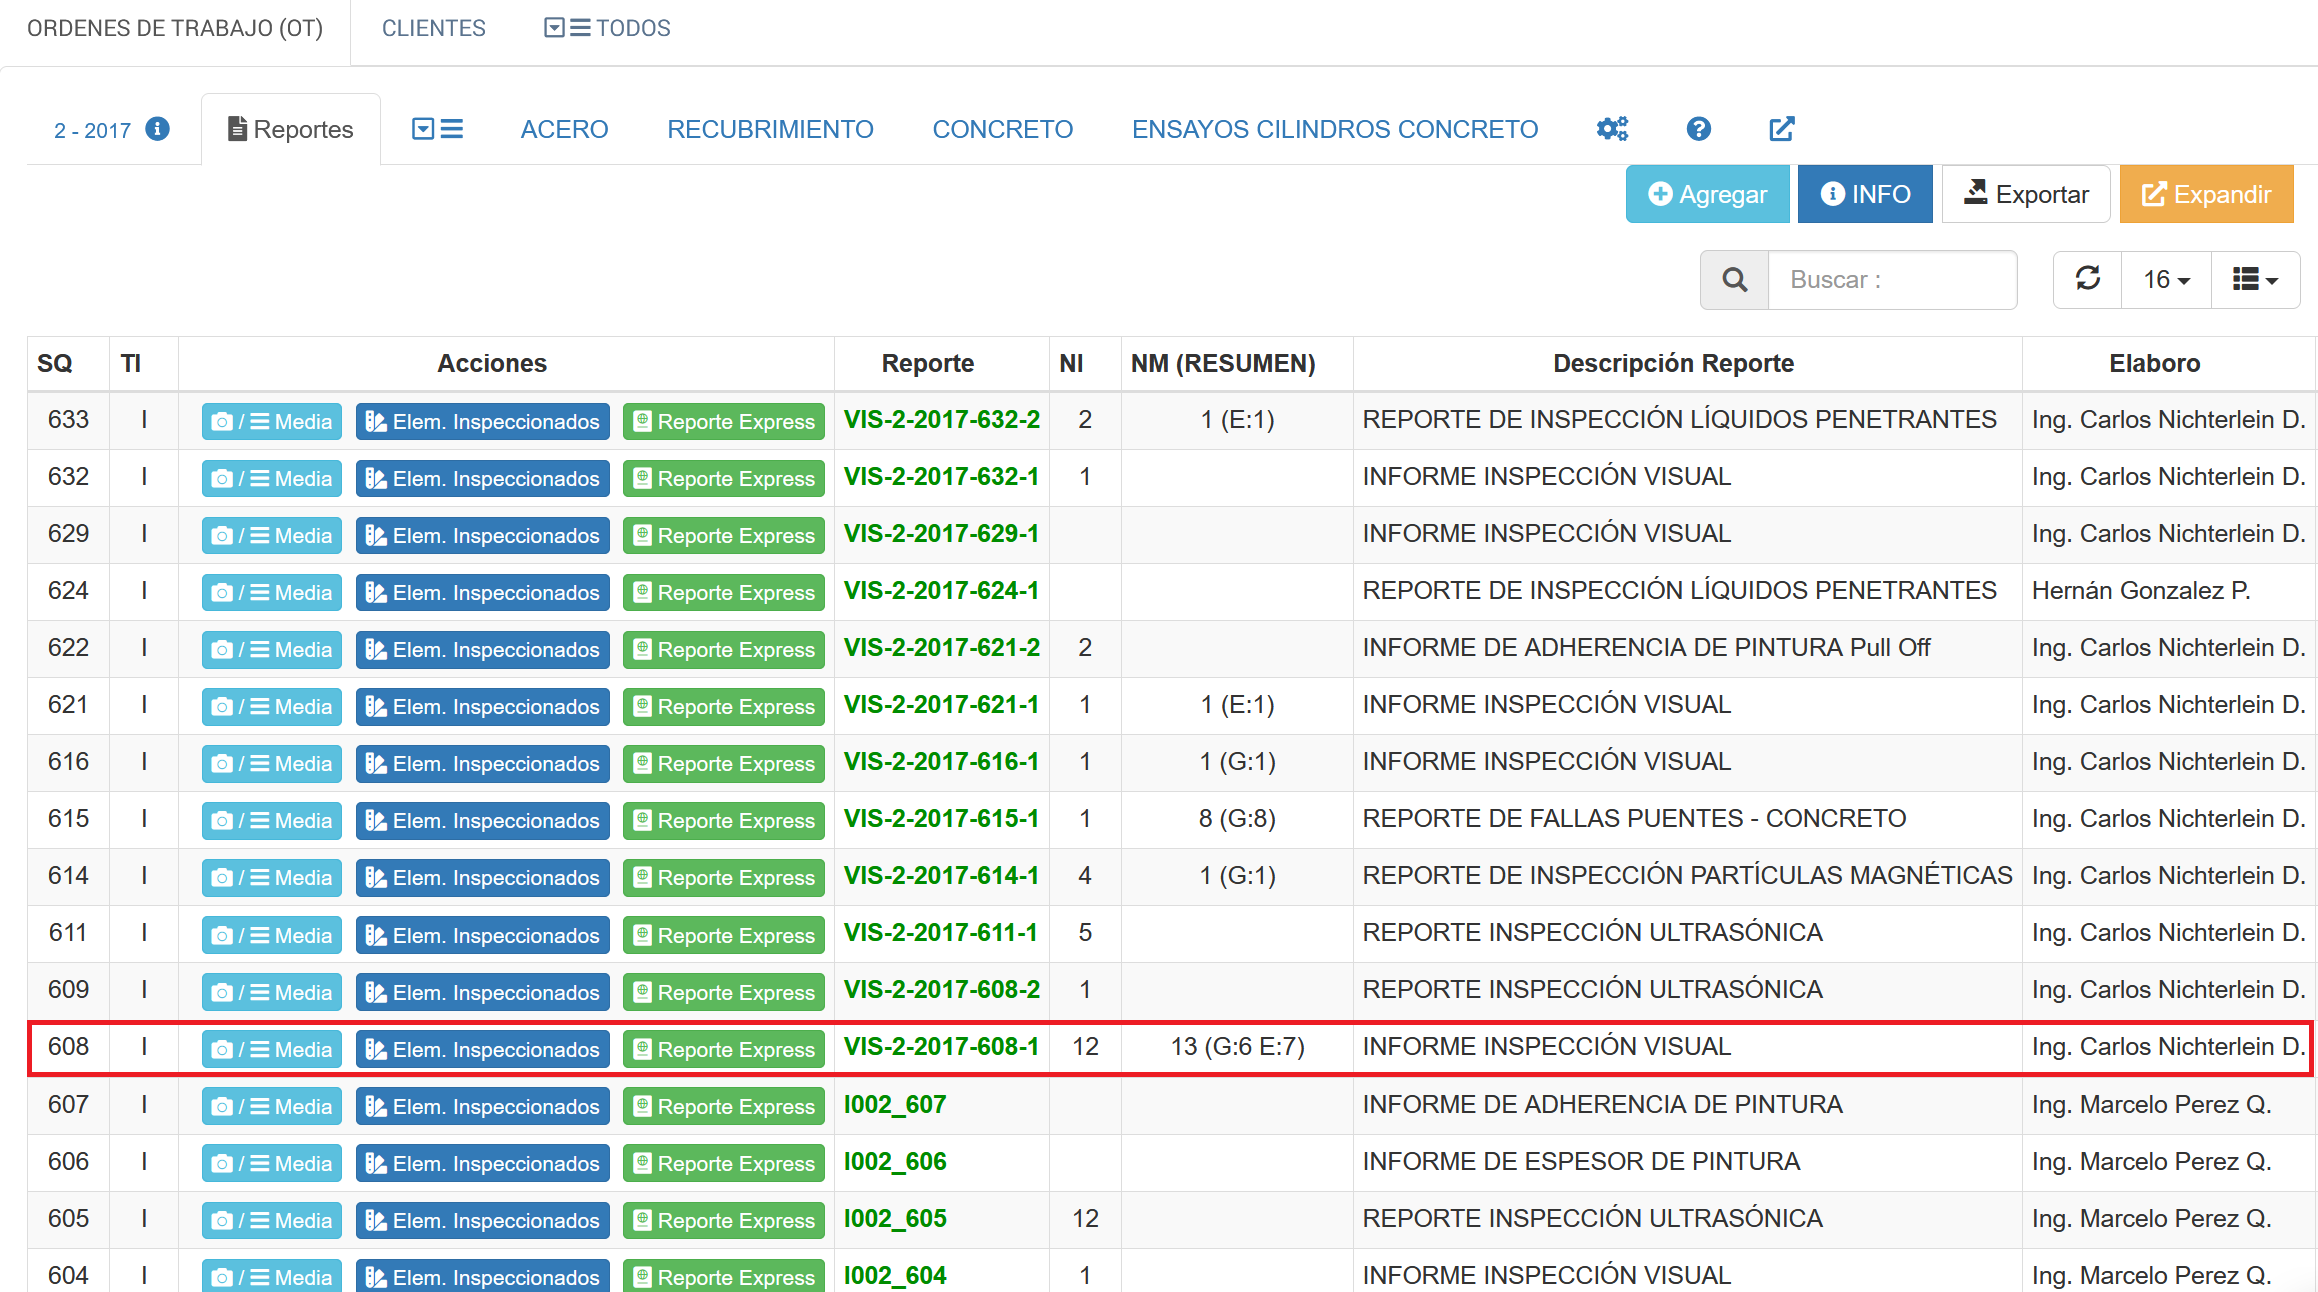The height and width of the screenshot is (1292, 2318).
Task: Click the Agregar button
Action: [x=1707, y=194]
